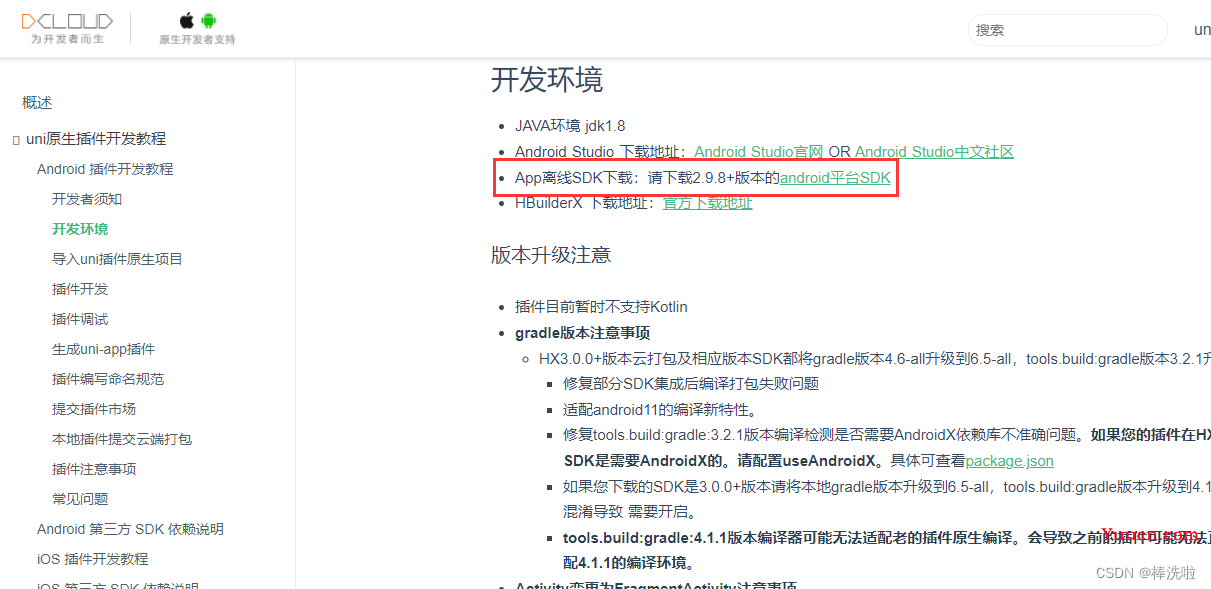Click the 开发环境 heading
The height and width of the screenshot is (589, 1211).
click(547, 80)
